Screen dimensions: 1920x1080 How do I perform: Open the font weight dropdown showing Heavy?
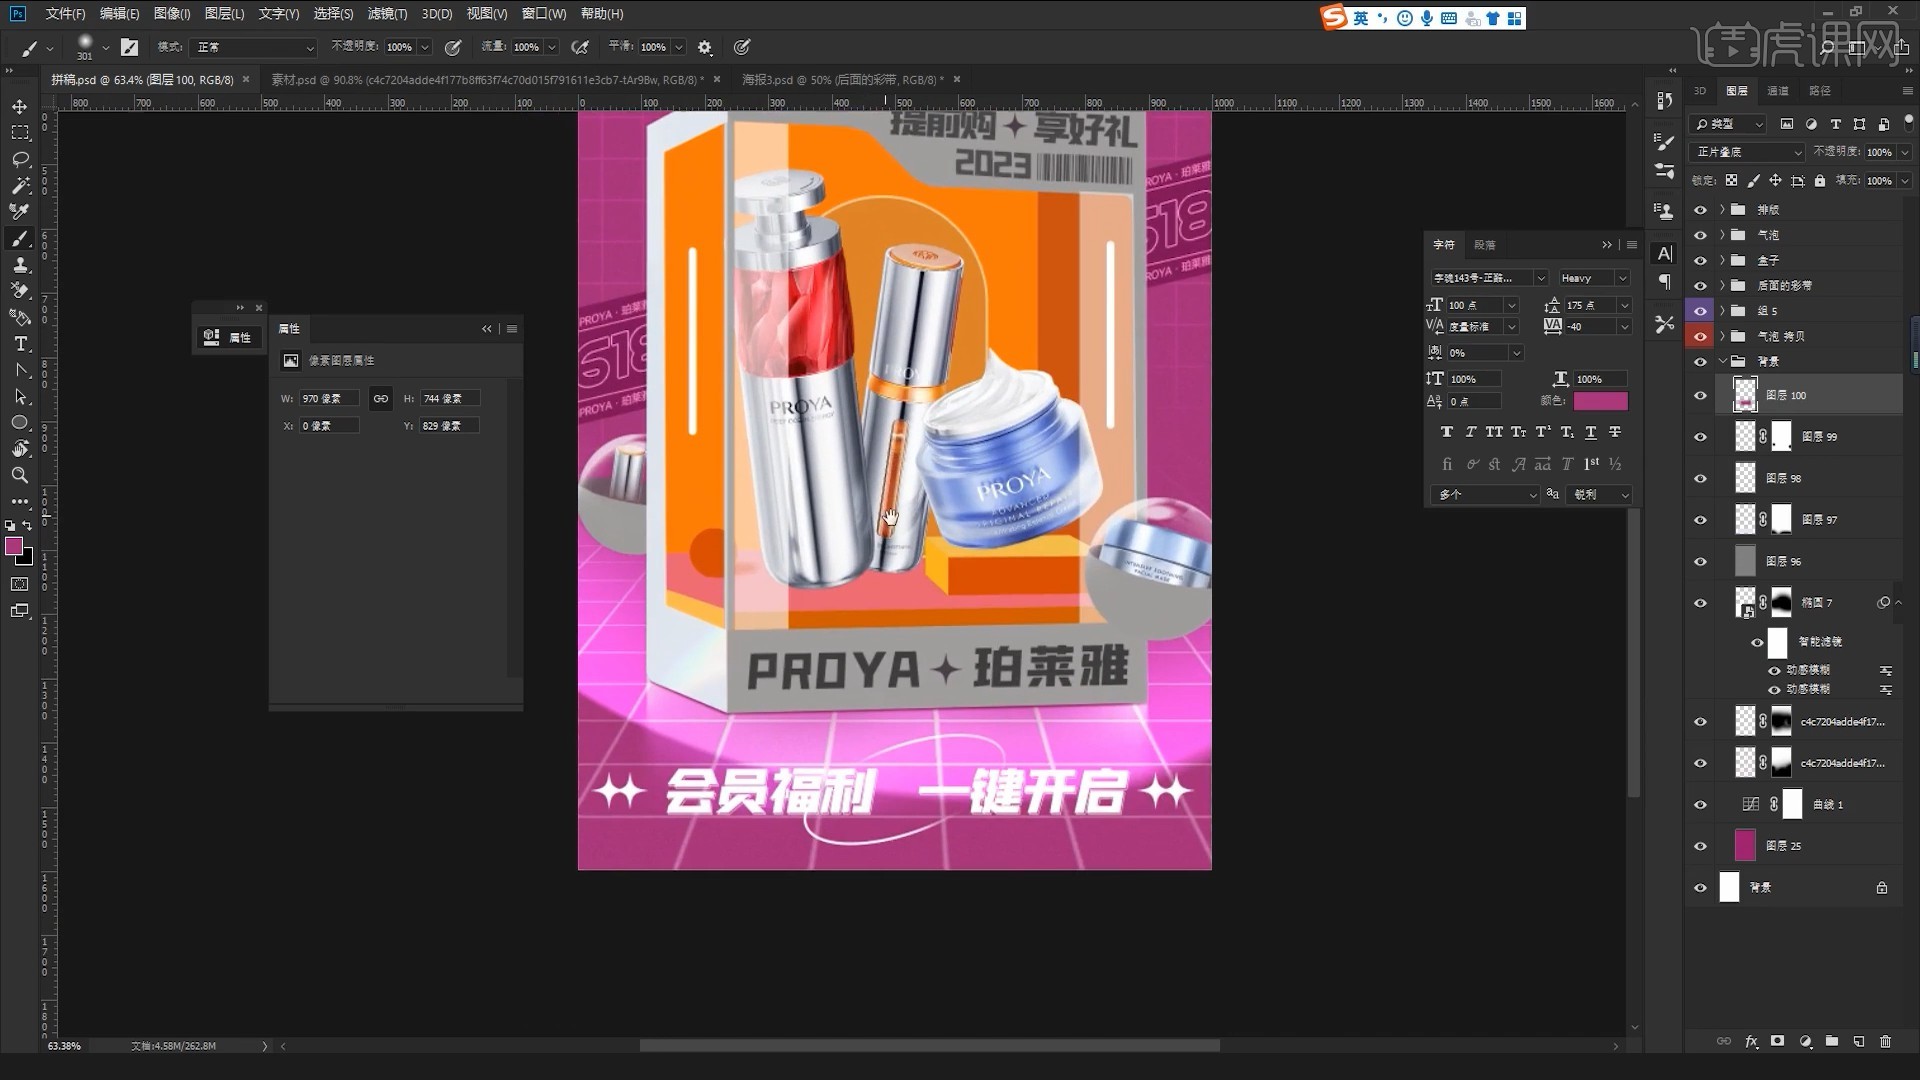(x=1593, y=277)
